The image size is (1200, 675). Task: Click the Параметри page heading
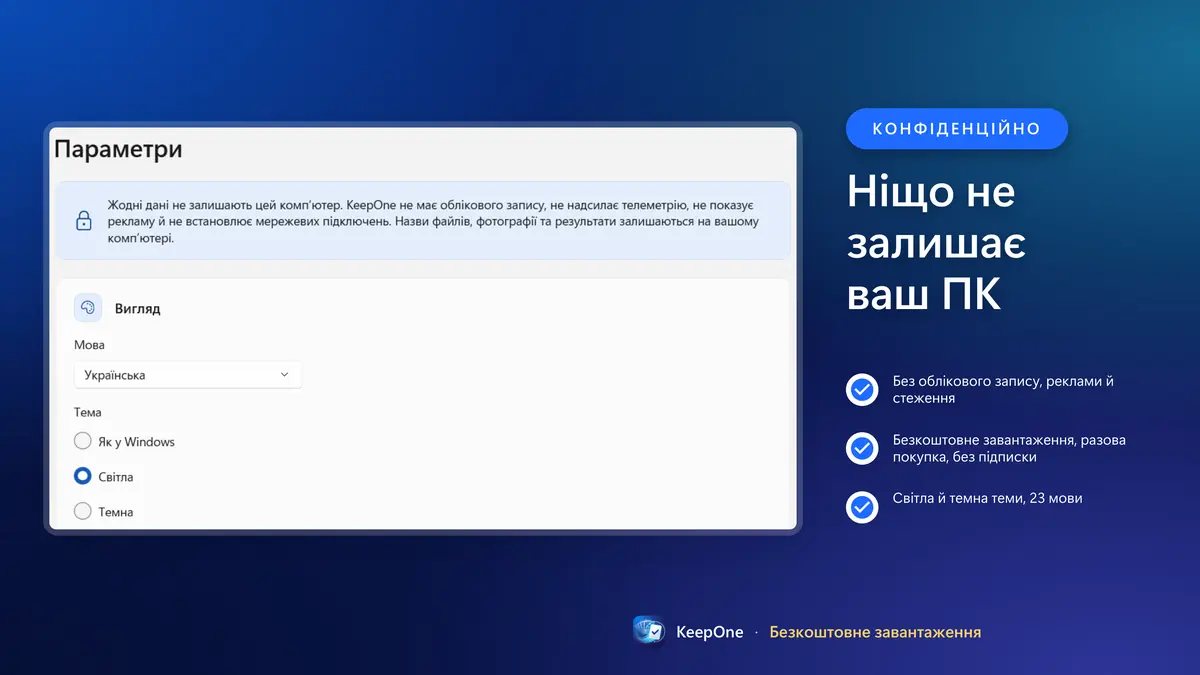[118, 150]
